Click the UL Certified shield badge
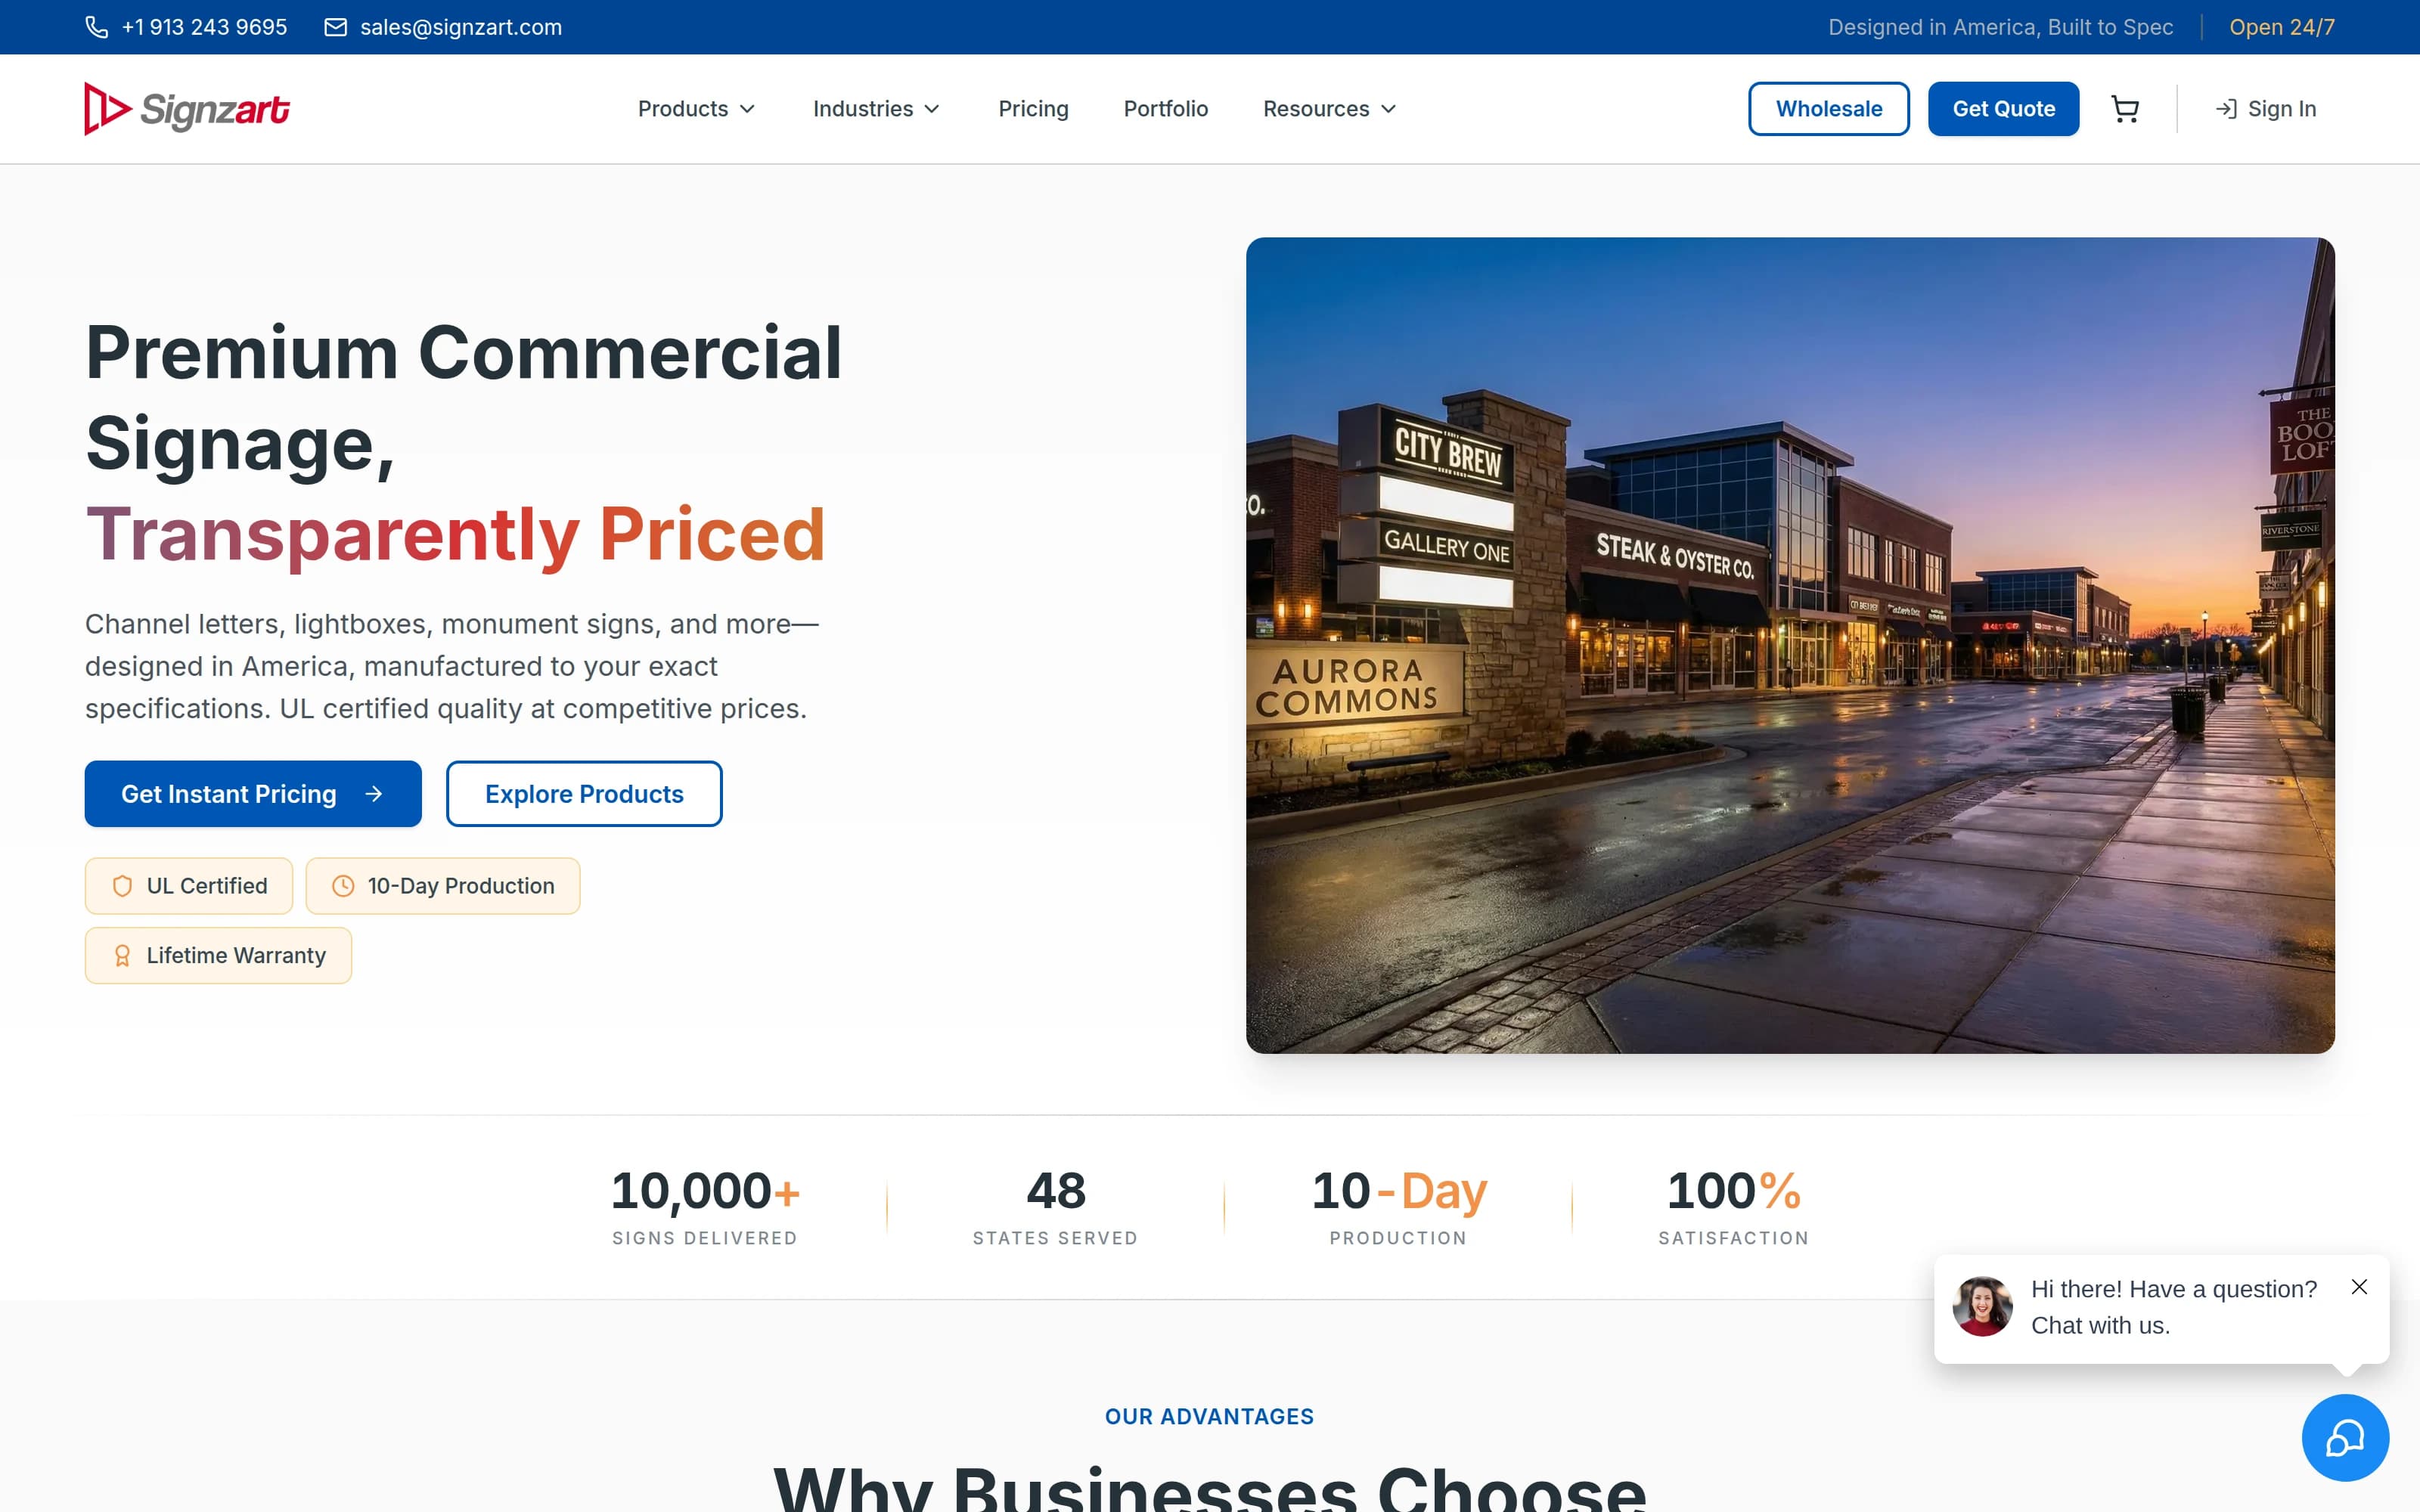Viewport: 2420px width, 1512px height. tap(189, 886)
